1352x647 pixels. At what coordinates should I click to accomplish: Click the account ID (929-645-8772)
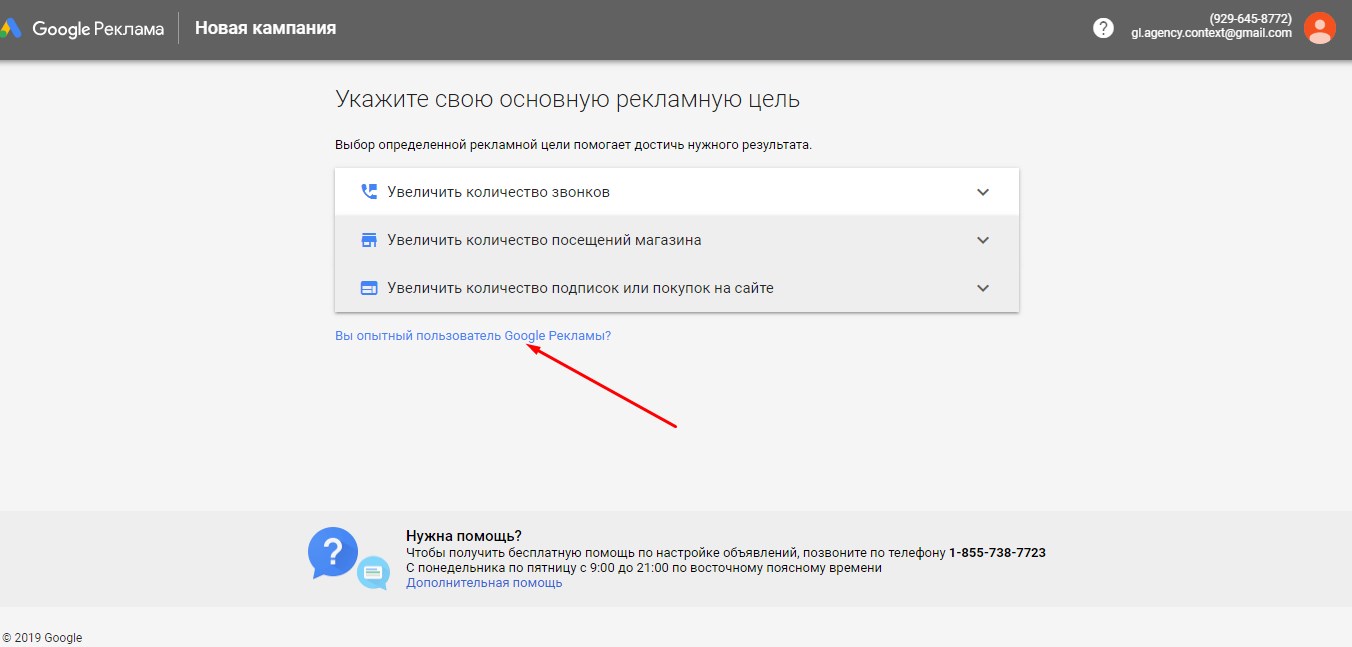(x=1250, y=19)
